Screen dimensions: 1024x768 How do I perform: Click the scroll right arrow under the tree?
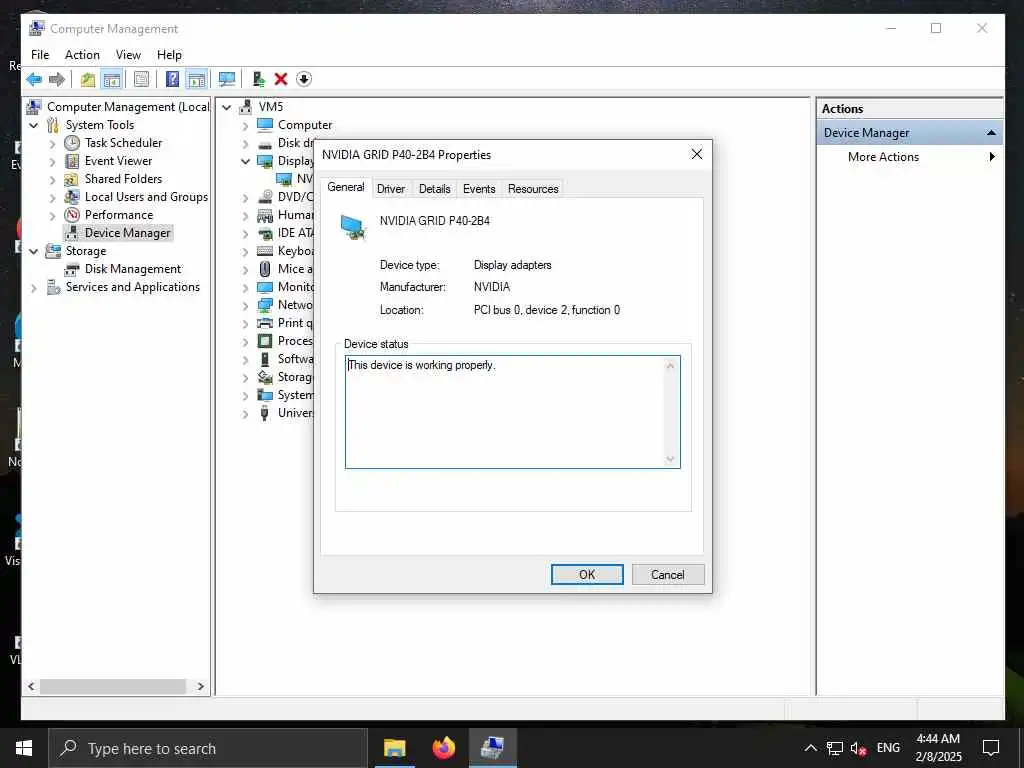click(x=200, y=686)
